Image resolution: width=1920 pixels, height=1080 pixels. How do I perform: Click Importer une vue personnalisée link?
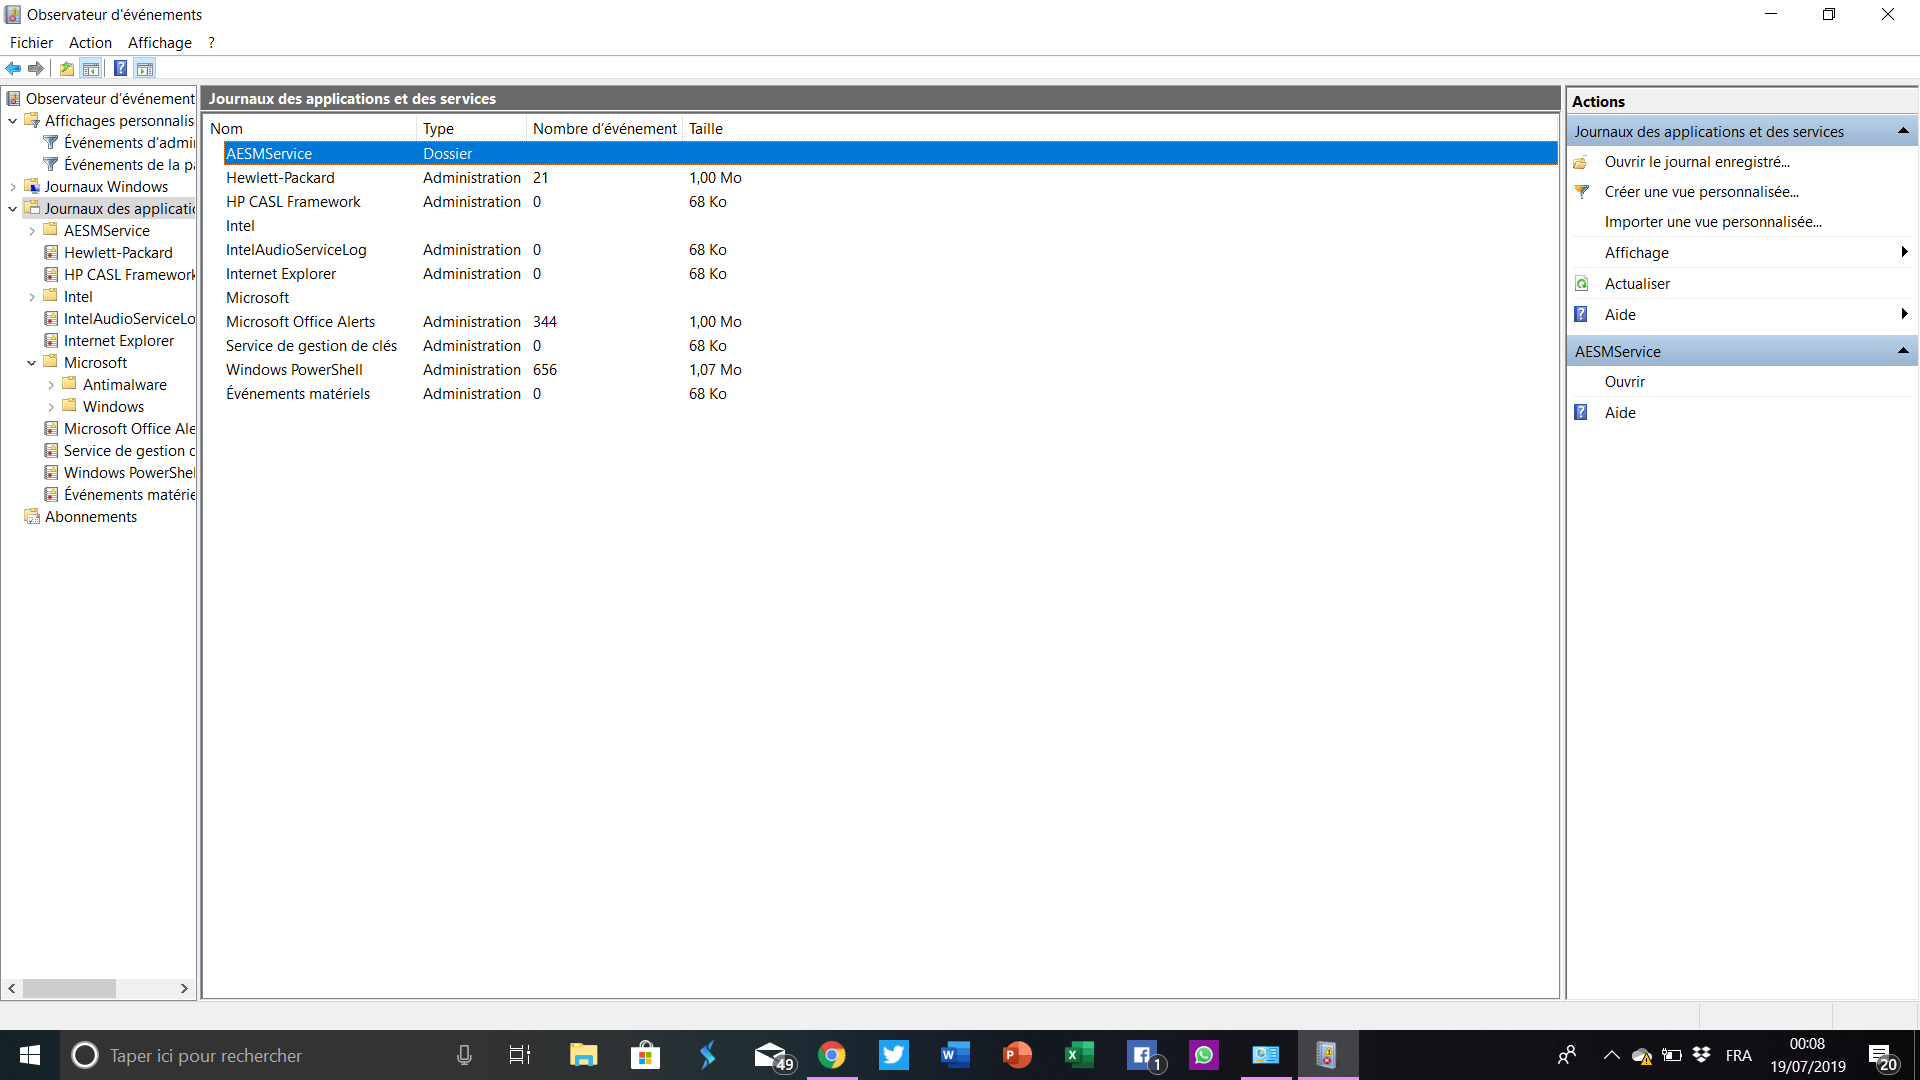[1713, 222]
